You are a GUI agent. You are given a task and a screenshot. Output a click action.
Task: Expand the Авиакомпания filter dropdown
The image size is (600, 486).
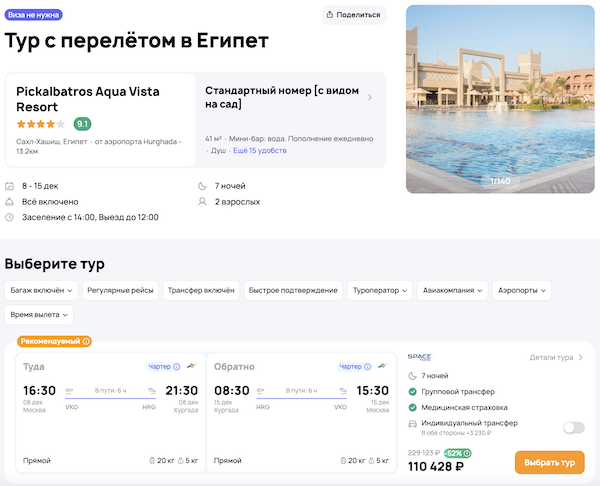click(x=453, y=290)
